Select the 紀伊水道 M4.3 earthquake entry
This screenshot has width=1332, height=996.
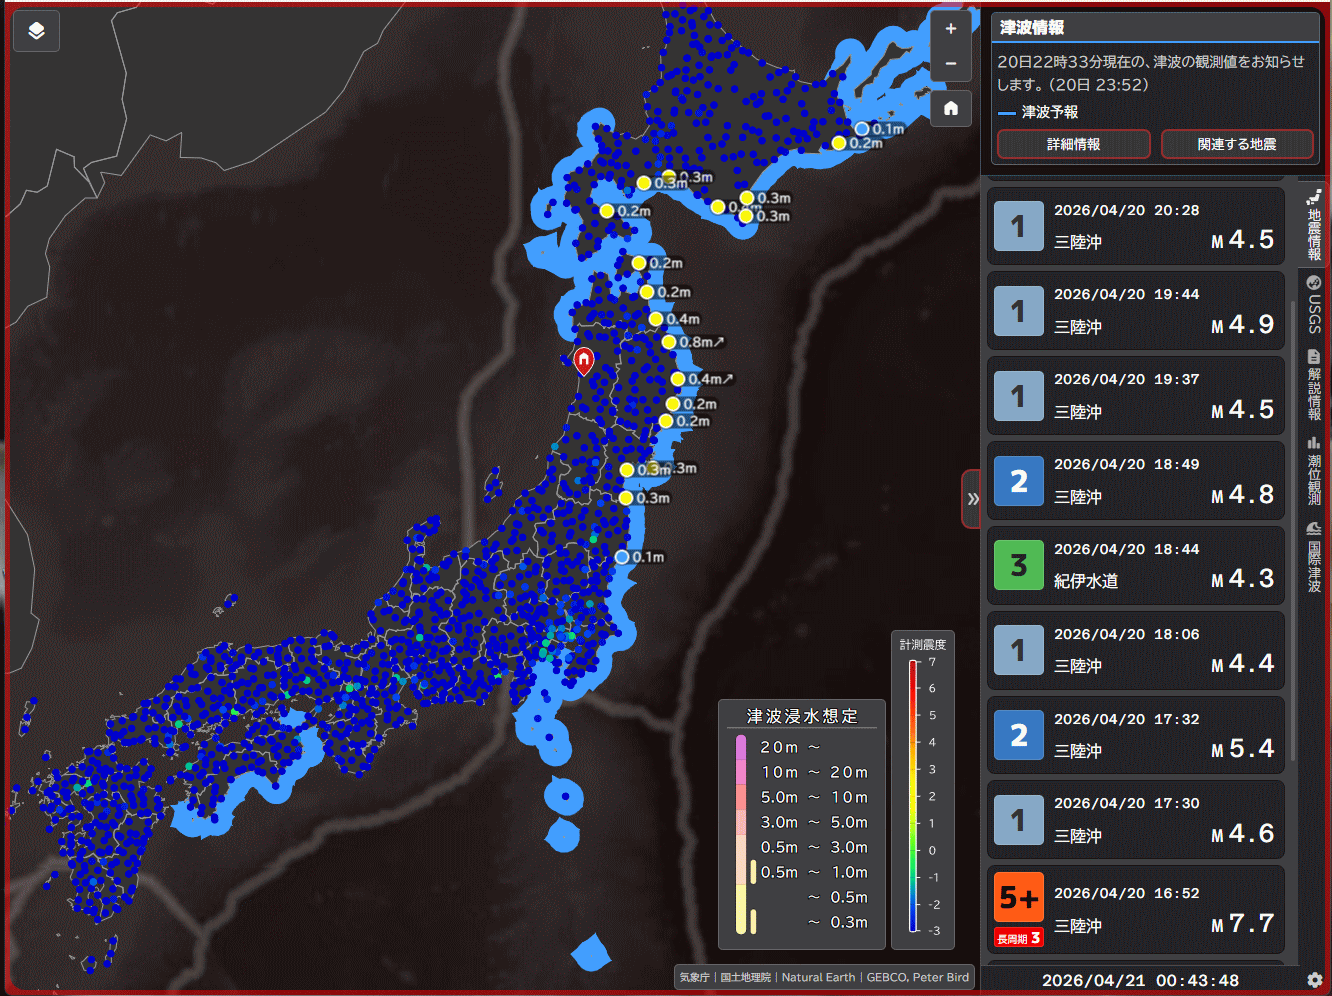click(1135, 565)
